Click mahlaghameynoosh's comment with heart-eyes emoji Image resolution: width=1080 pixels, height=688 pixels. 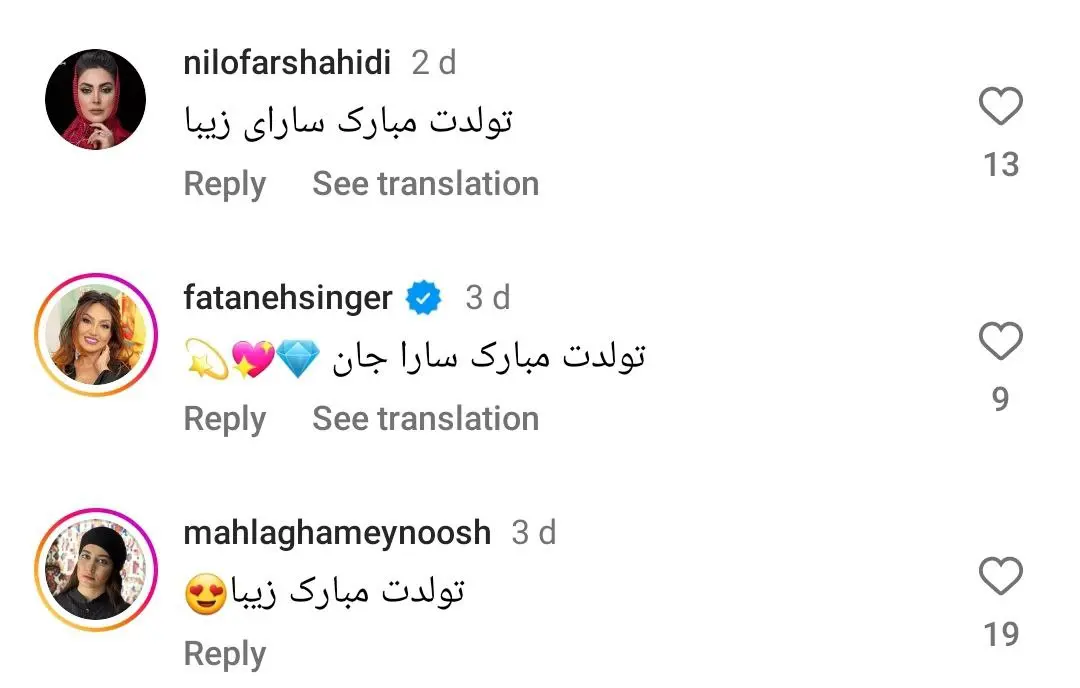325,593
